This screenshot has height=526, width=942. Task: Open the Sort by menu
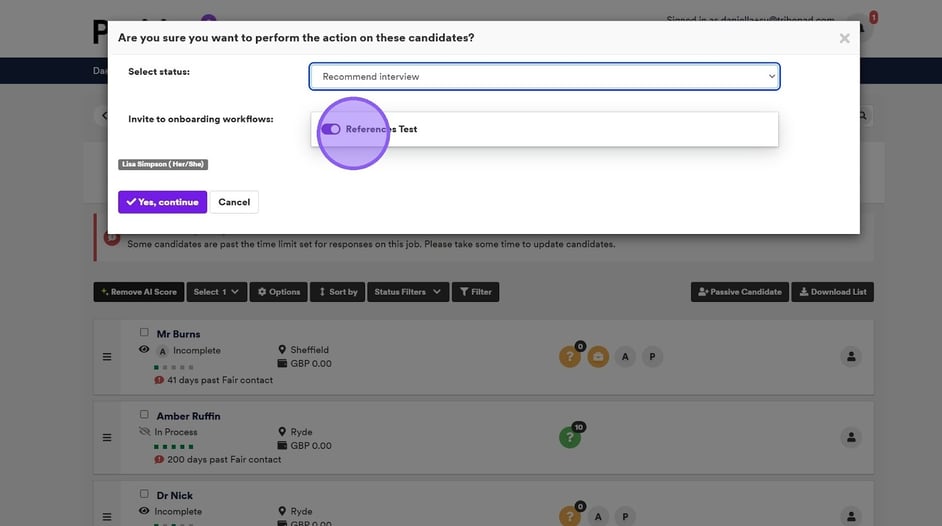[x=336, y=292]
